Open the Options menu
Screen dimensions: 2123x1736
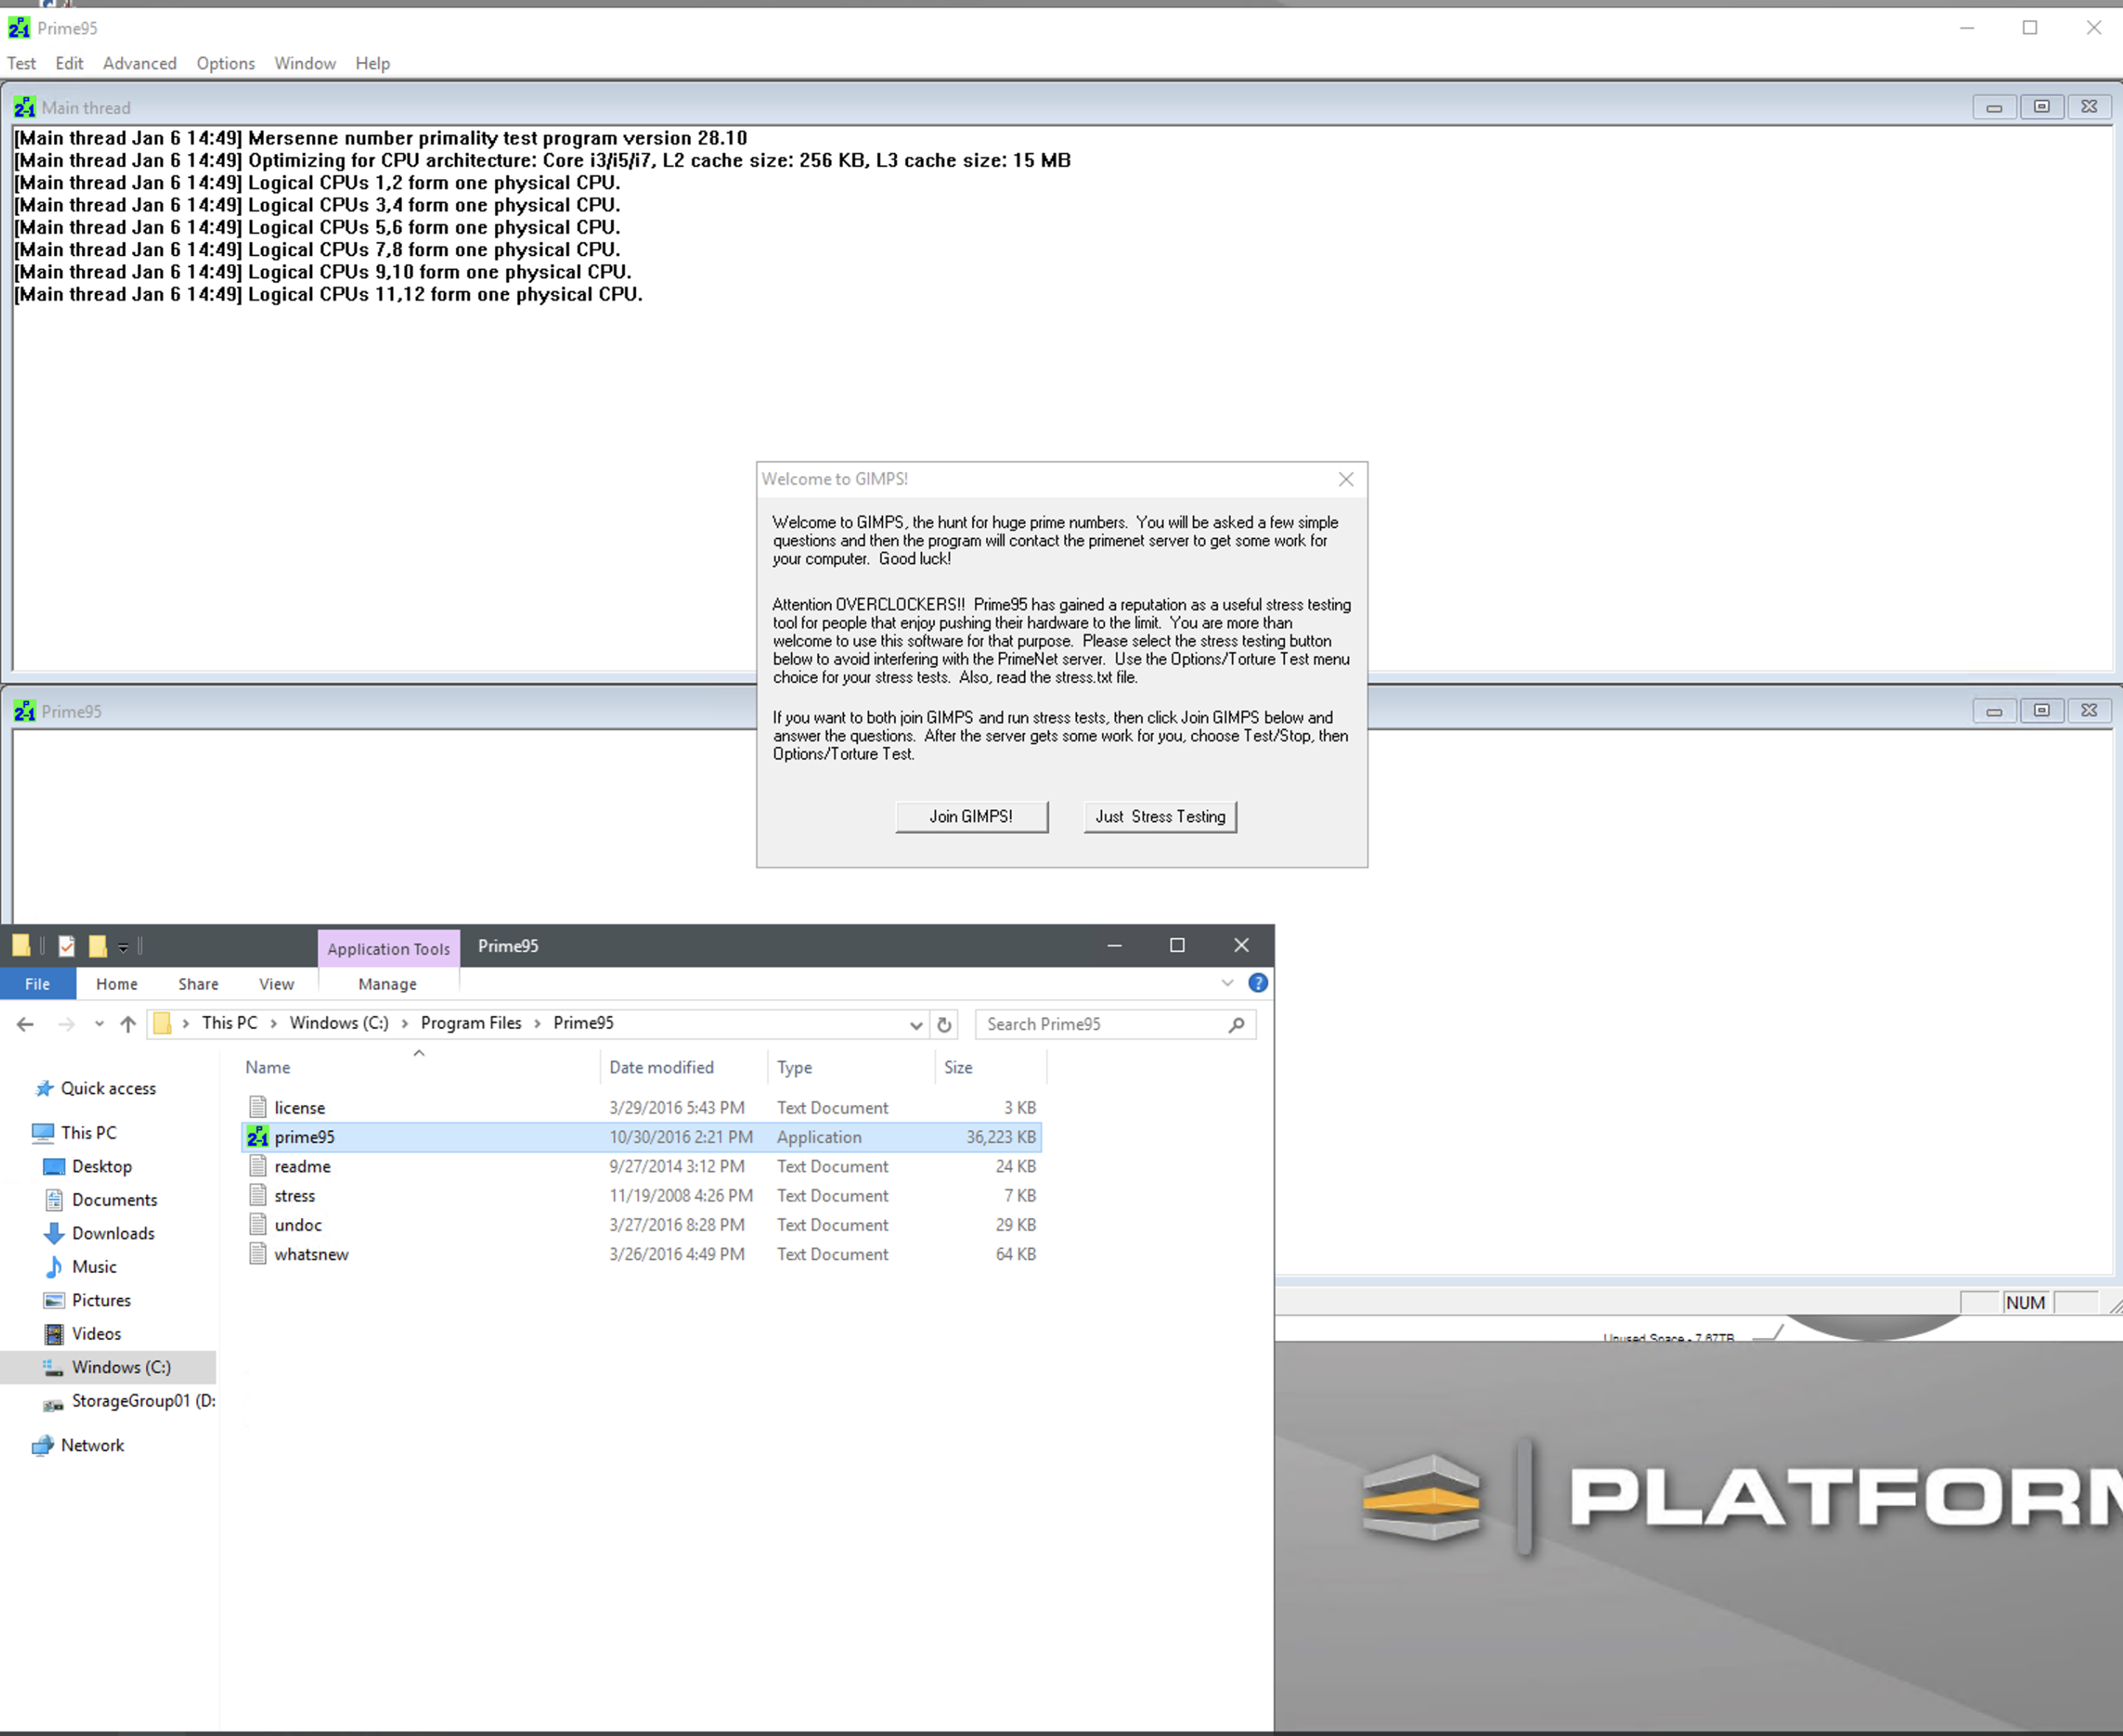226,63
